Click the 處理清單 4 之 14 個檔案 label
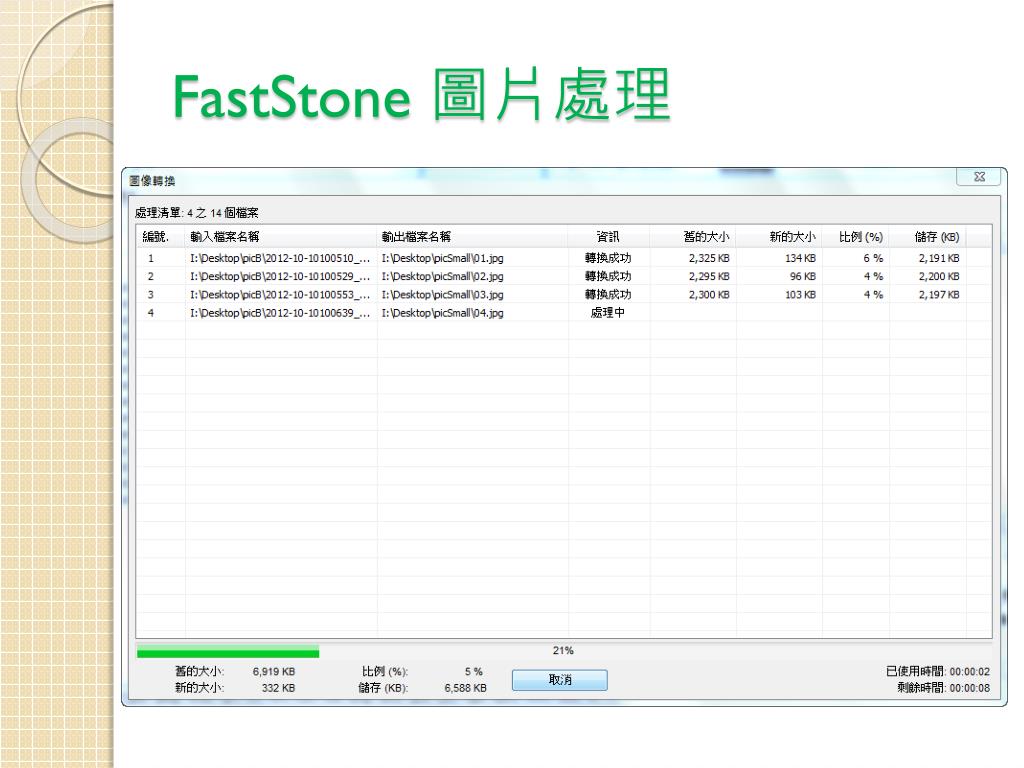This screenshot has height=768, width=1024. coord(197,213)
